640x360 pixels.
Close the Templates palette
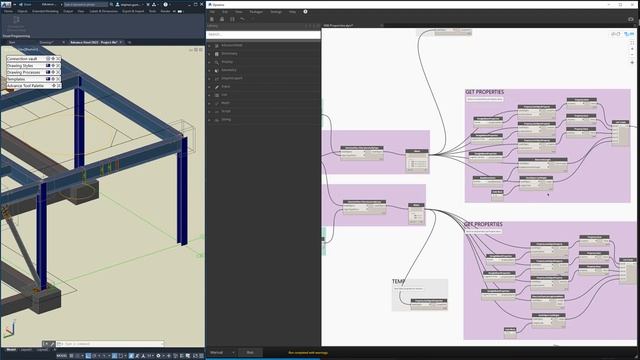click(58, 79)
